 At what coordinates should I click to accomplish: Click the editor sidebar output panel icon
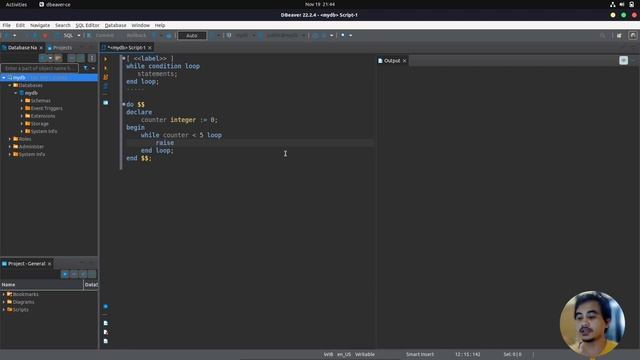[106, 103]
